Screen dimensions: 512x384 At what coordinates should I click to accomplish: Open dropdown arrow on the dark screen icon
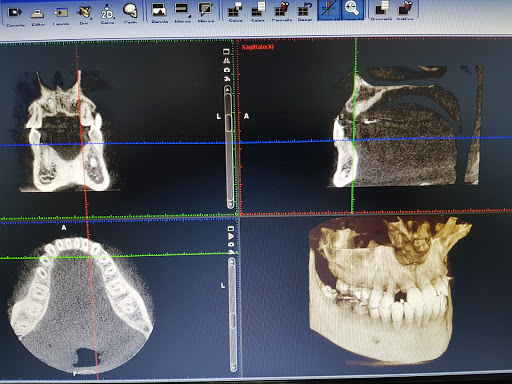(x=189, y=16)
